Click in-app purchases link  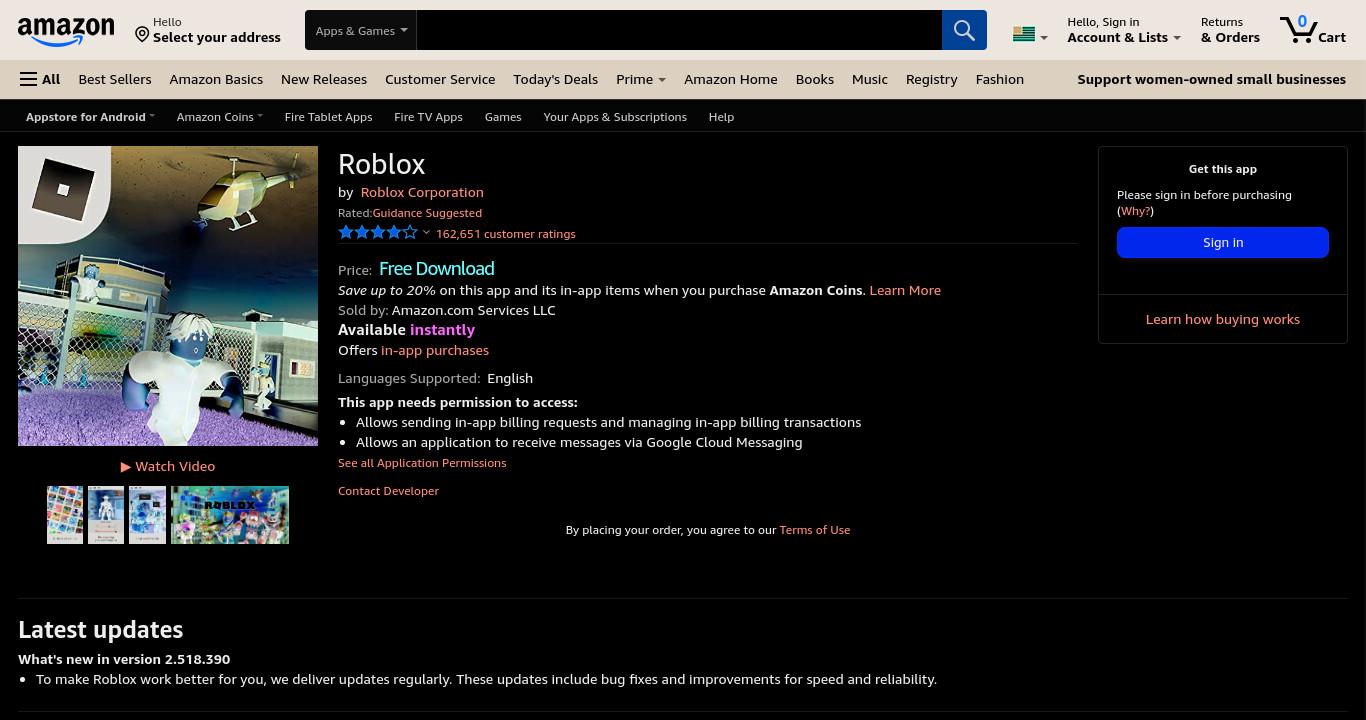click(435, 350)
